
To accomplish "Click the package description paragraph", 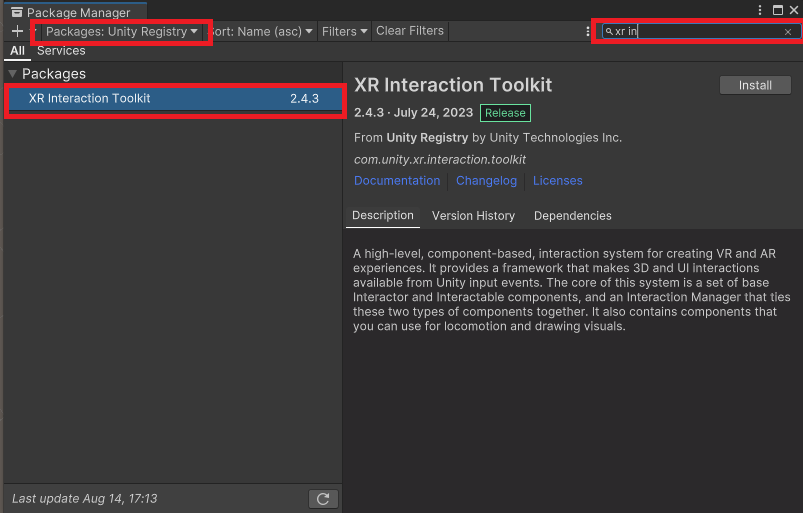I will pos(572,290).
